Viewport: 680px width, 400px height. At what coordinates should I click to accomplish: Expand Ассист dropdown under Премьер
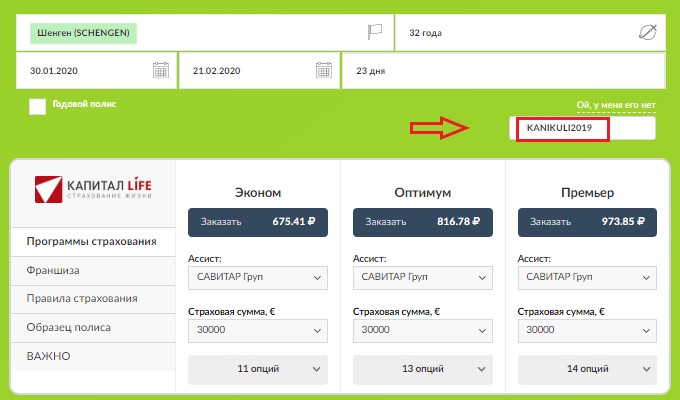pyautogui.click(x=588, y=277)
